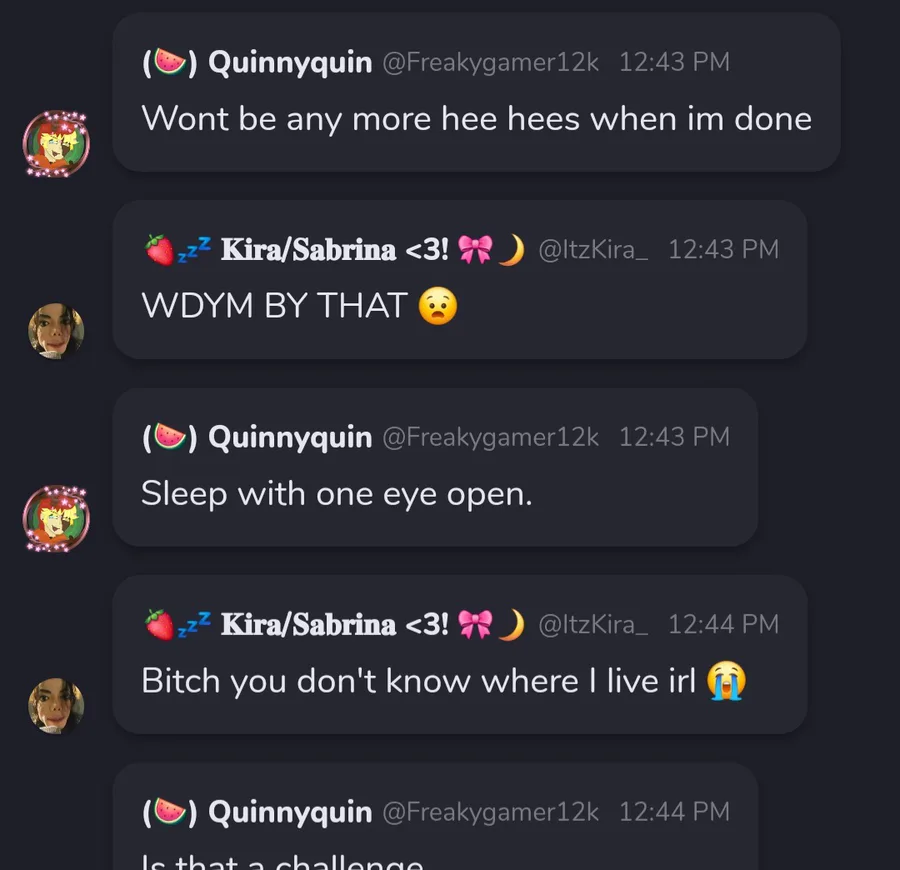
Task: Click Kira's avatar beside 'where I live' message
Action: (56, 706)
